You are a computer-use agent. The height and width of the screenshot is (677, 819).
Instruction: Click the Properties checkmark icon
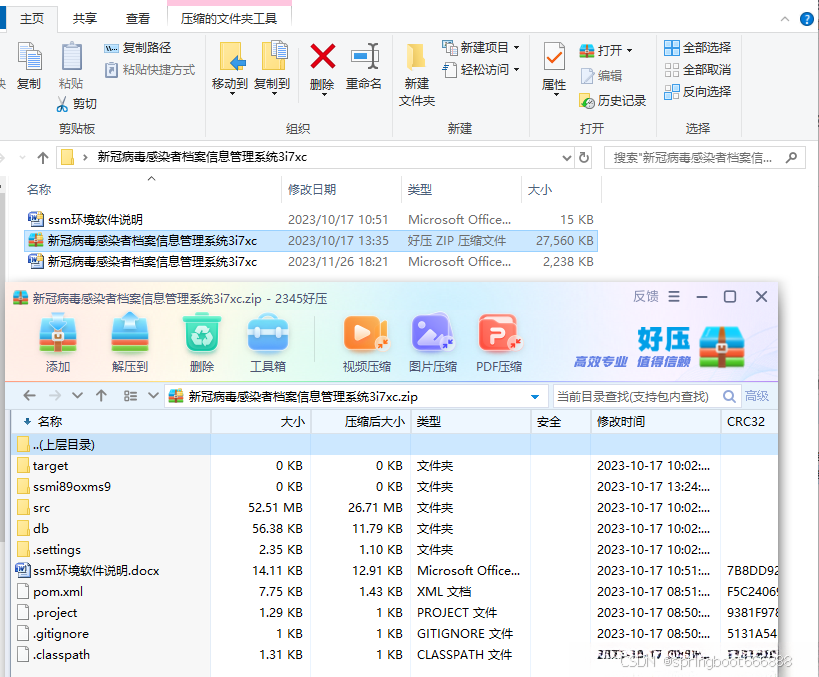tap(554, 56)
